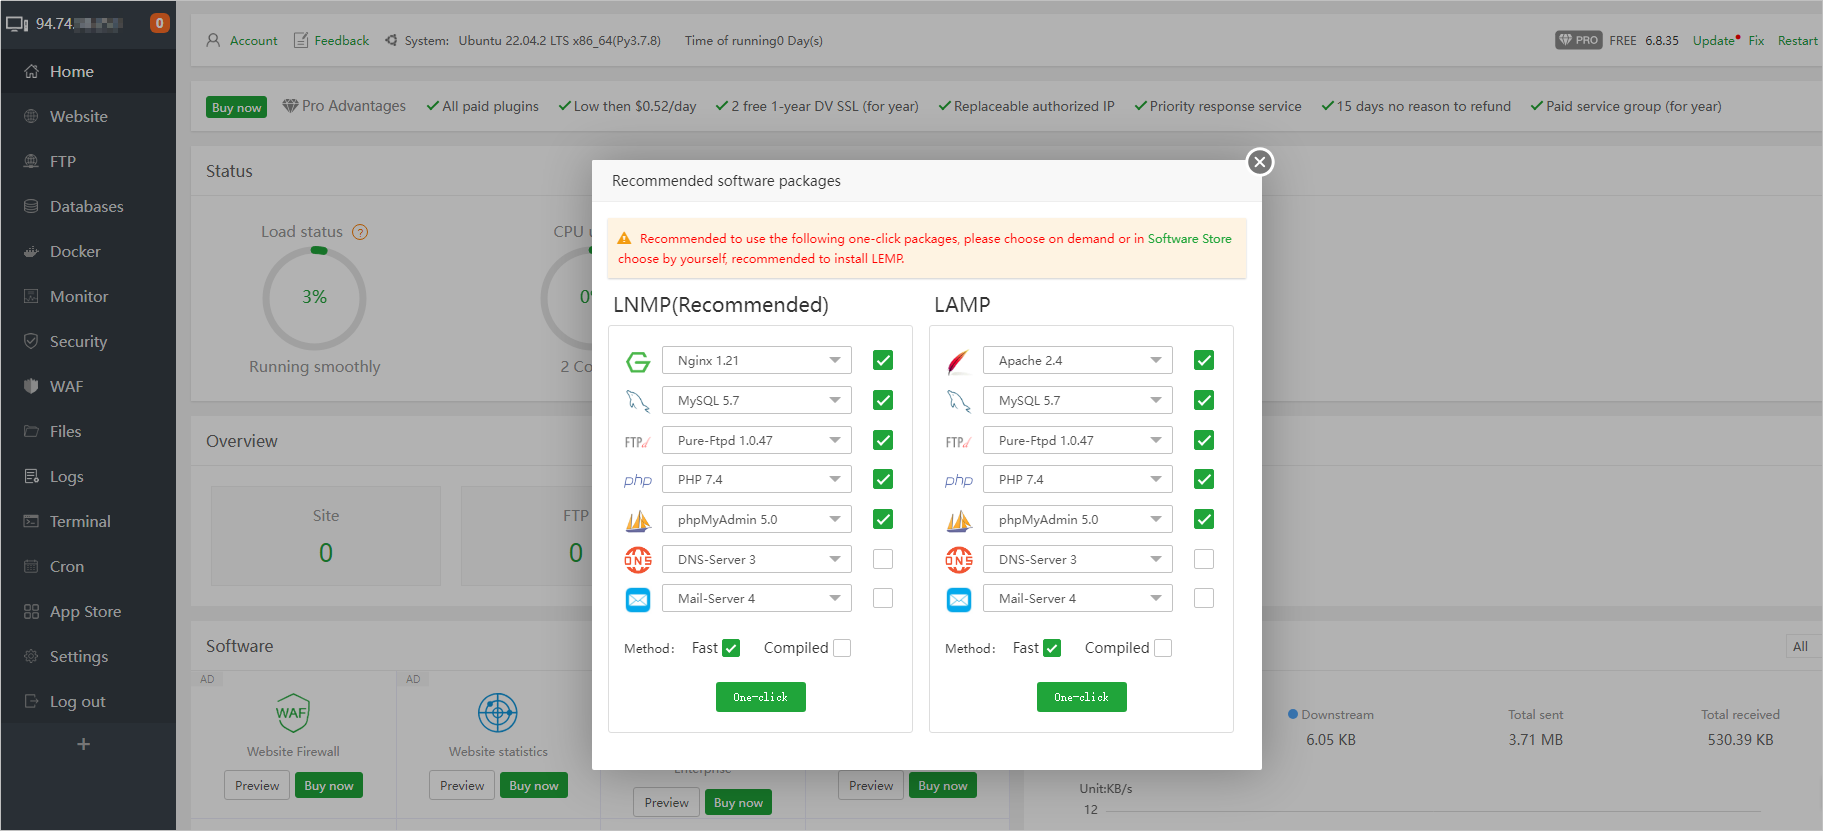Click the Files folder icon
The height and width of the screenshot is (831, 1823).
31,432
